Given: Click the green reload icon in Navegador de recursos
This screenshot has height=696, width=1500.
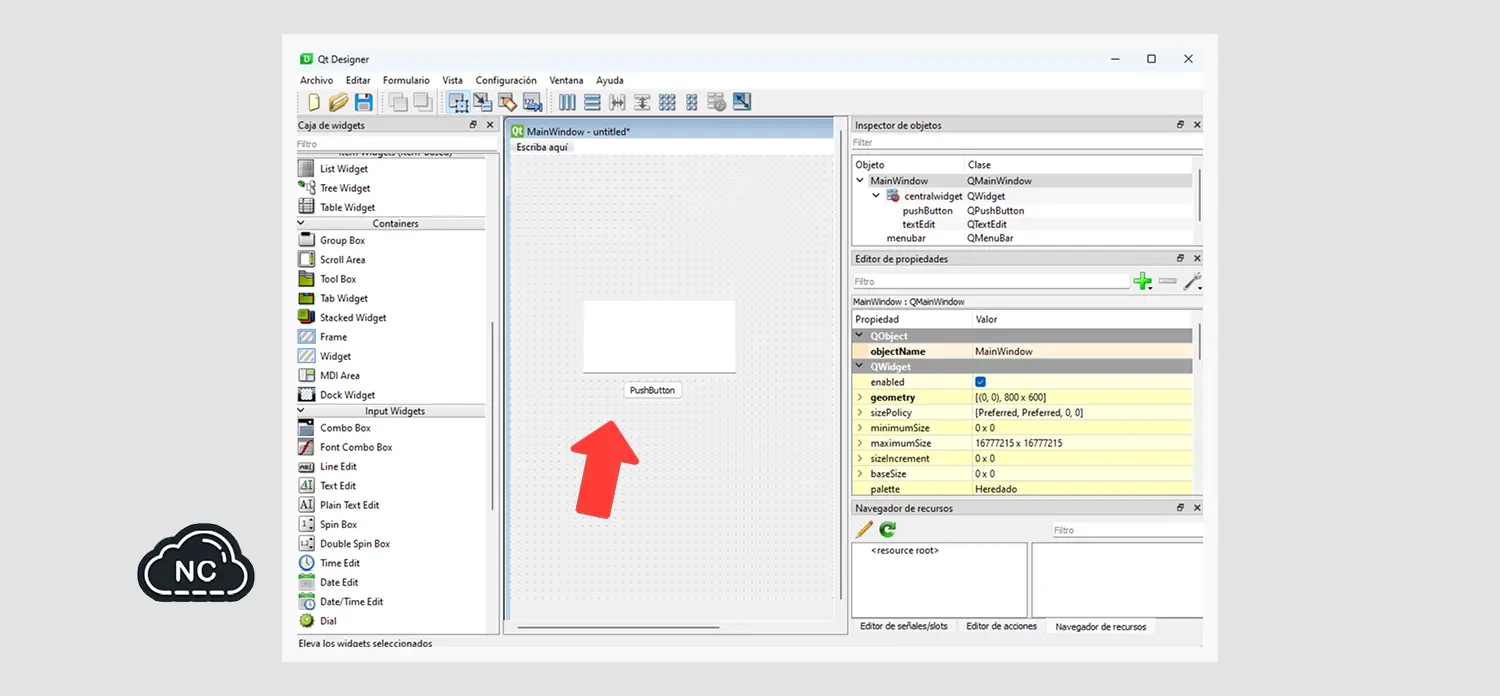Looking at the screenshot, I should coord(888,530).
